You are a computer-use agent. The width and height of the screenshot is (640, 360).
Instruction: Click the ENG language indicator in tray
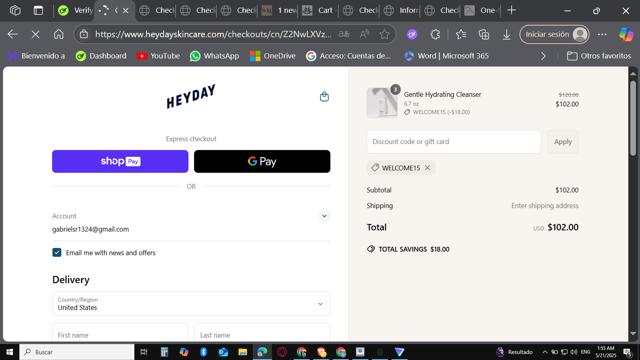[x=586, y=352]
